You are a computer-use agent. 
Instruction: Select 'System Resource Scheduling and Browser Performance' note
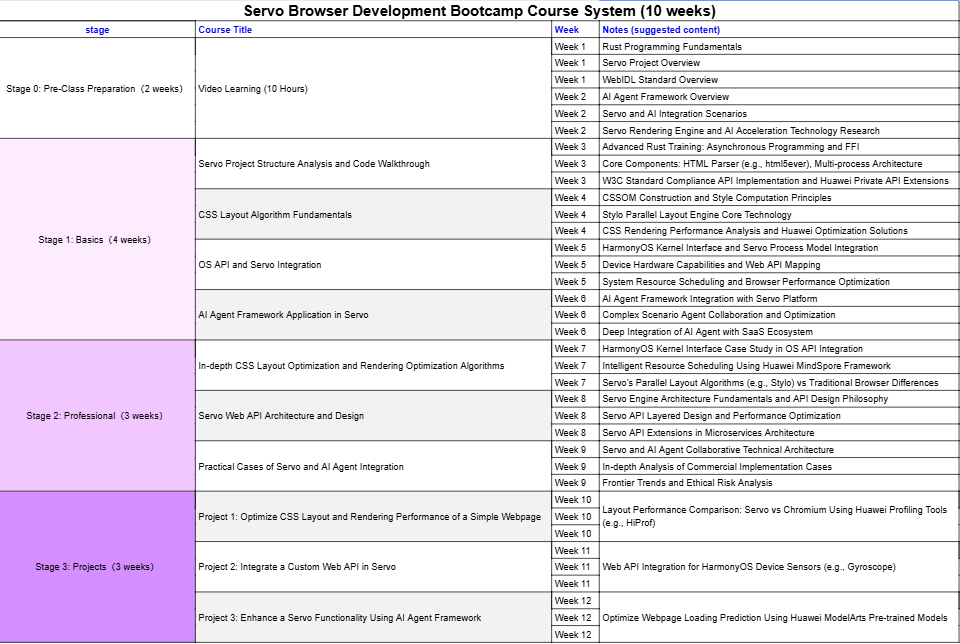pyautogui.click(x=779, y=282)
